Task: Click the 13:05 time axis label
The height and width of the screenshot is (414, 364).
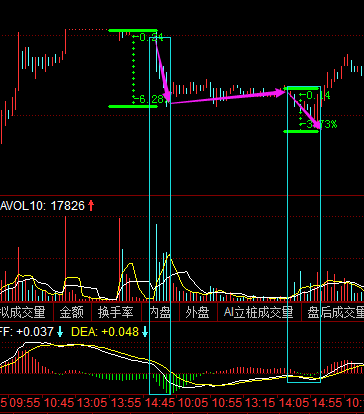Action: click(92, 403)
